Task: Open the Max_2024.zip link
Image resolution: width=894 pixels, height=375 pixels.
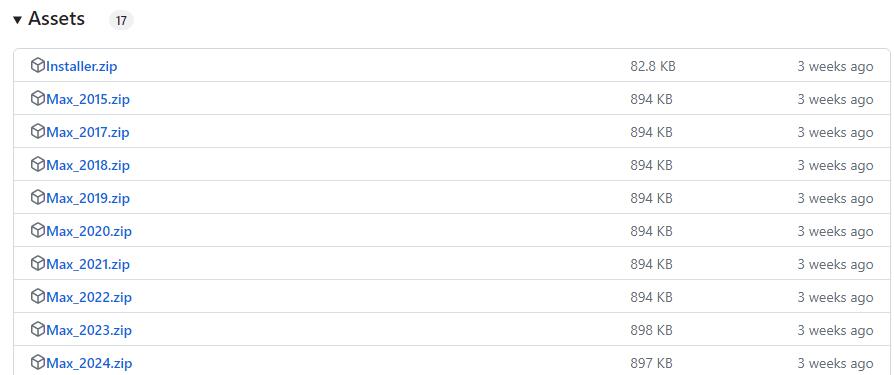Action: click(89, 364)
